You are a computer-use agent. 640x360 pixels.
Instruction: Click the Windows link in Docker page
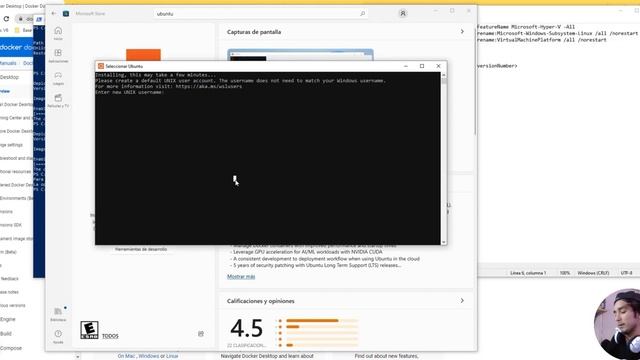(x=149, y=356)
